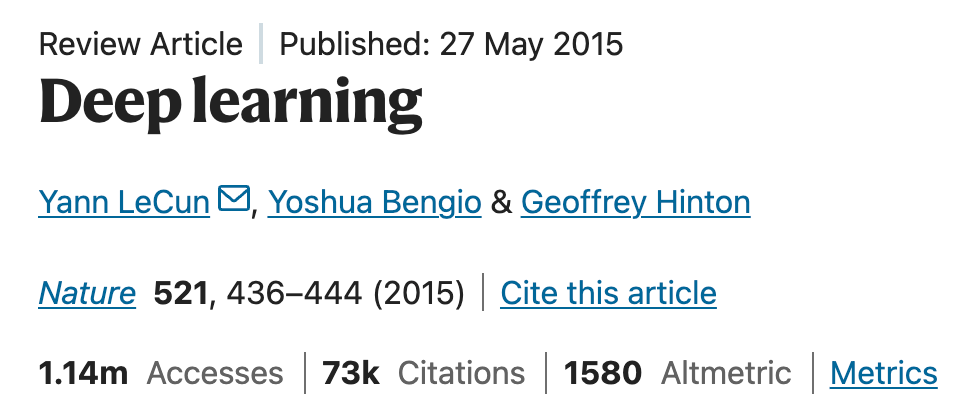Click the Deep learning article title
This screenshot has width=972, height=418.
pyautogui.click(x=231, y=102)
